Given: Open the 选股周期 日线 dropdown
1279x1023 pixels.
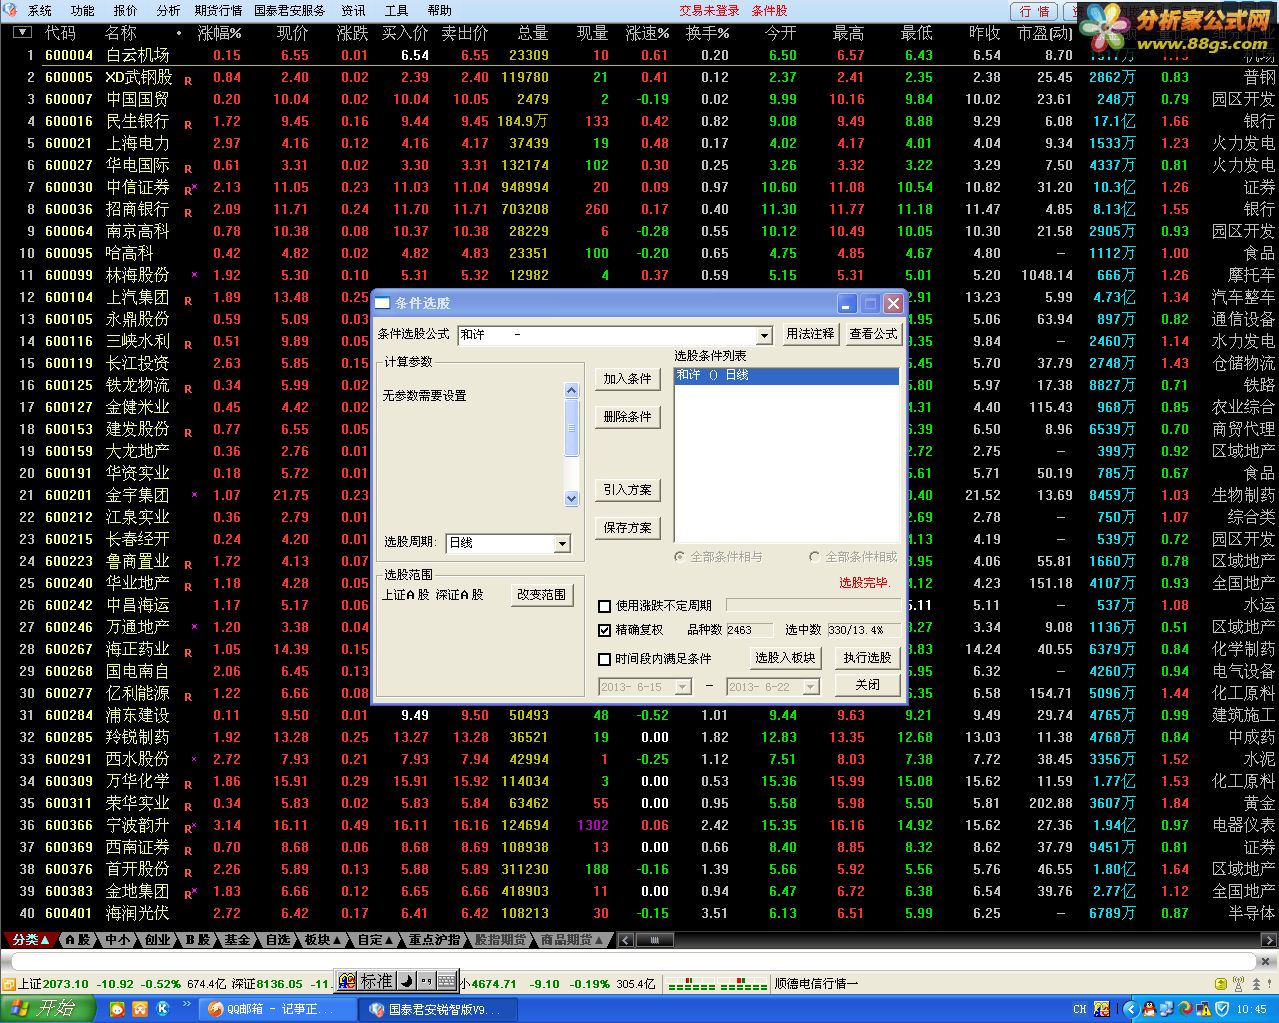Looking at the screenshot, I should click(x=562, y=544).
